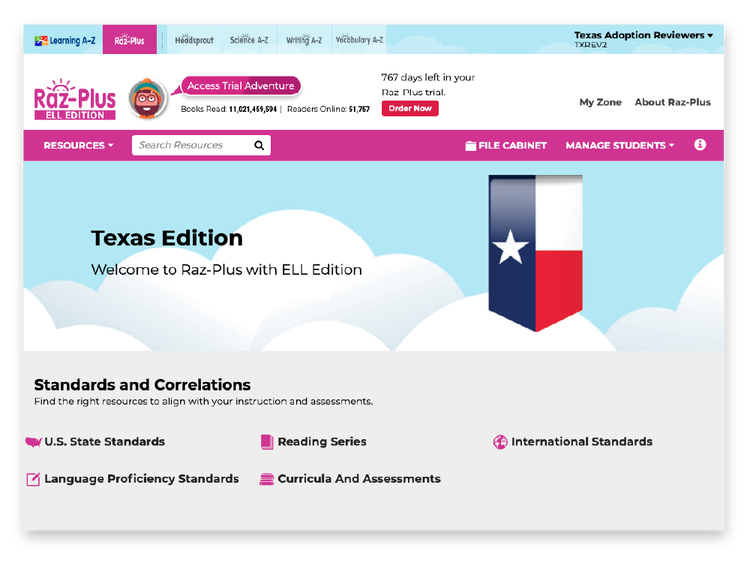Click the Books Read count text
The height and width of the screenshot is (563, 750).
click(229, 110)
